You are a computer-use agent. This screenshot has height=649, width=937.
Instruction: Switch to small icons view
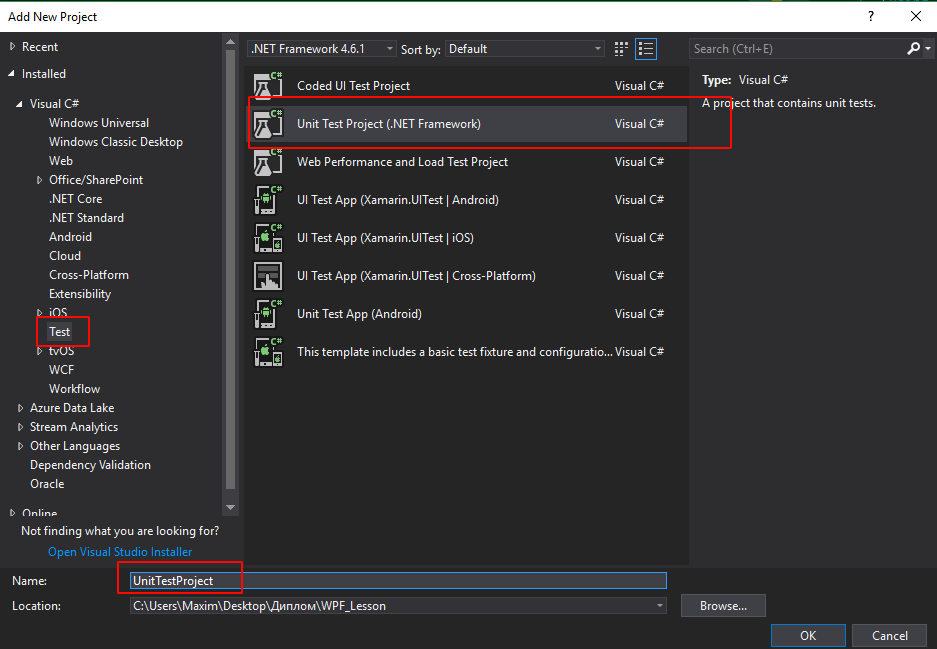621,49
